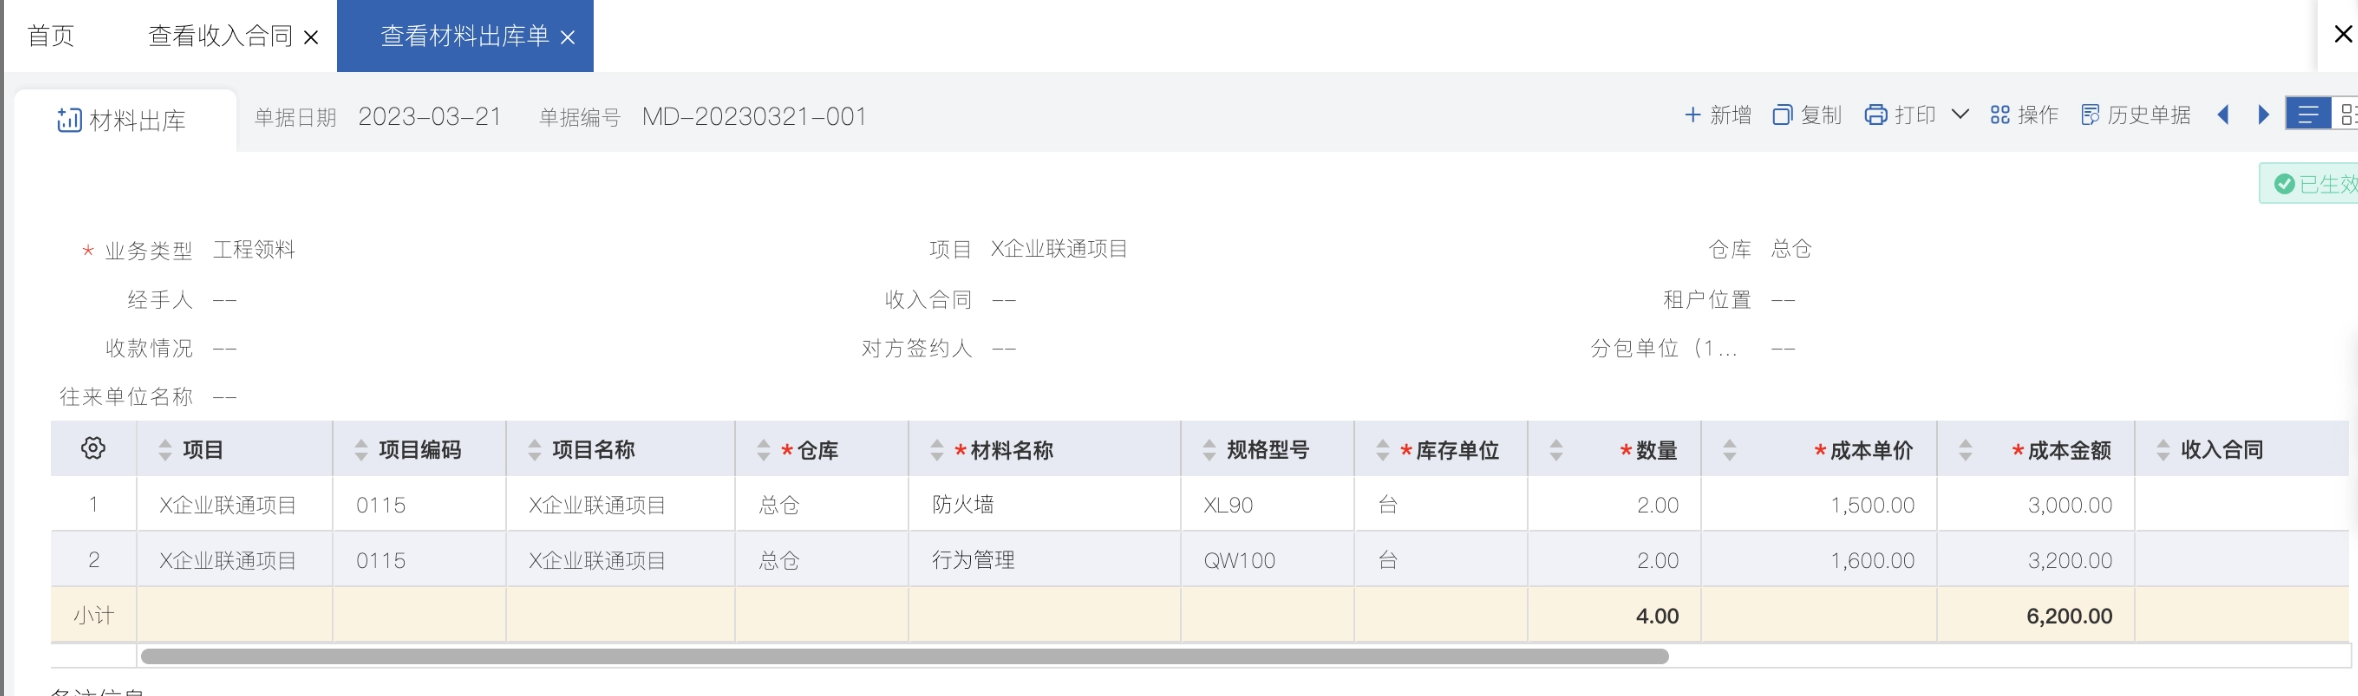This screenshot has height=696, width=2358.
Task: Click the 材料出库 form tab
Action: [x=123, y=120]
